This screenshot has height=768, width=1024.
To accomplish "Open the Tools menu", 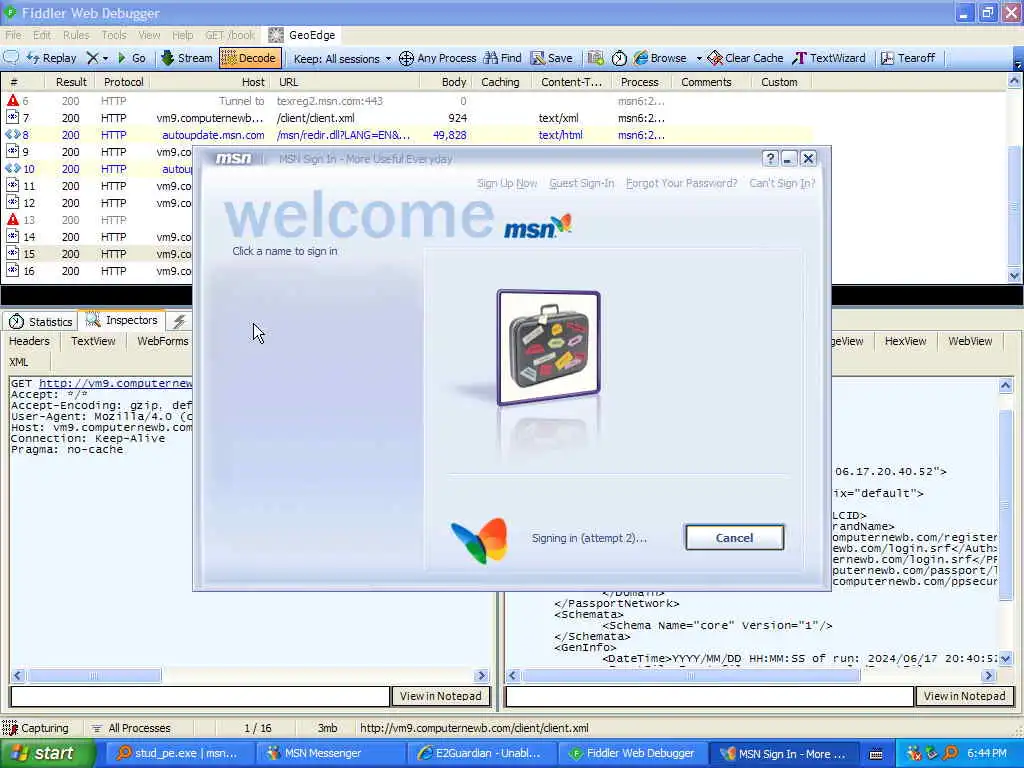I will click(114, 35).
